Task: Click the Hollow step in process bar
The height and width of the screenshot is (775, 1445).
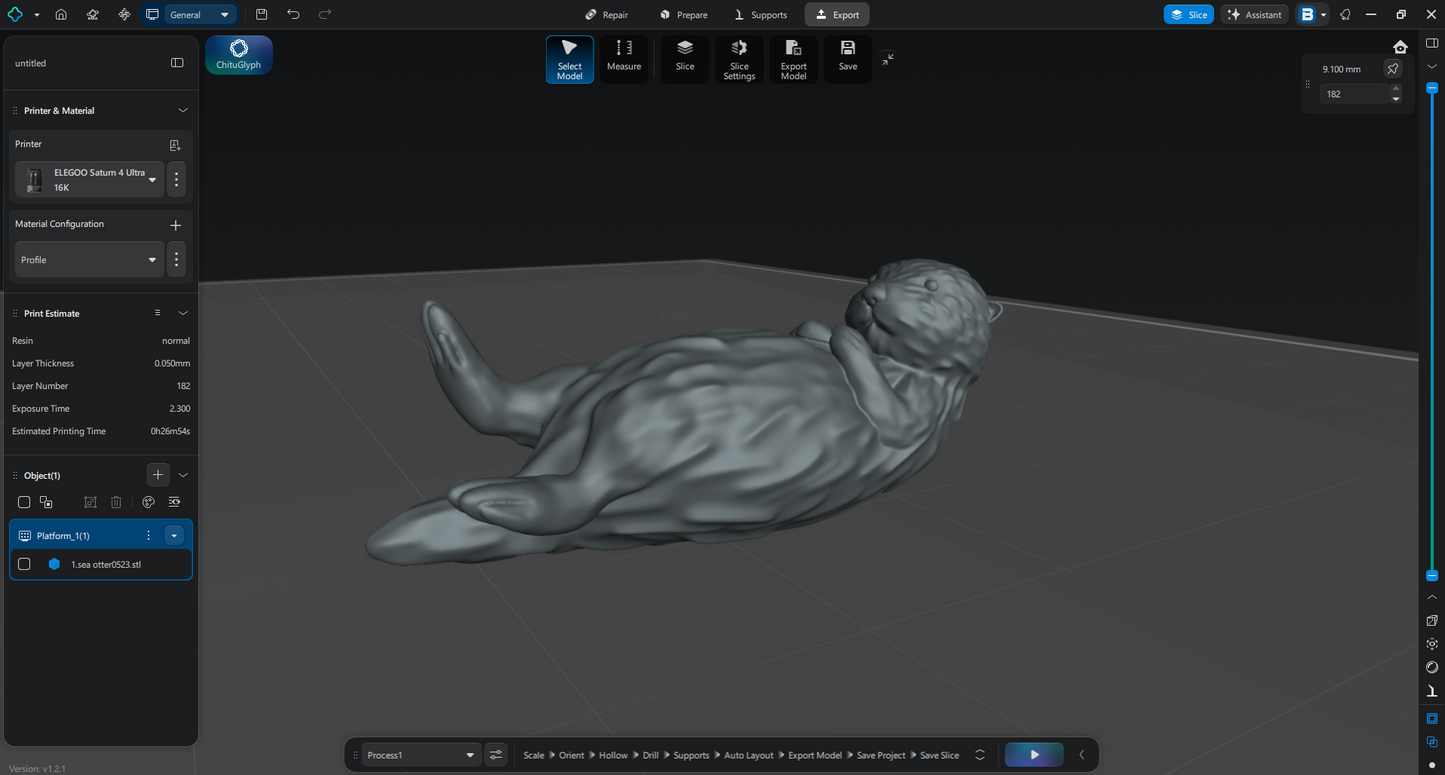Action: click(x=613, y=755)
